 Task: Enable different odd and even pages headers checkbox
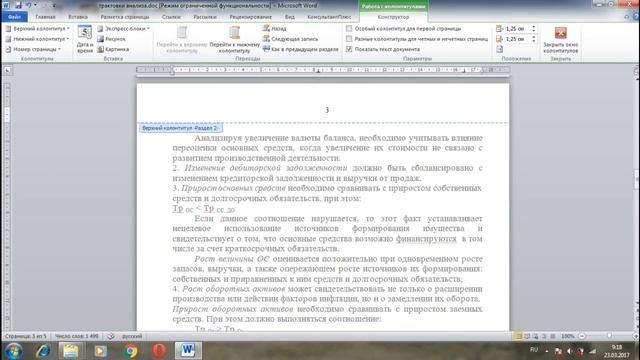349,39
